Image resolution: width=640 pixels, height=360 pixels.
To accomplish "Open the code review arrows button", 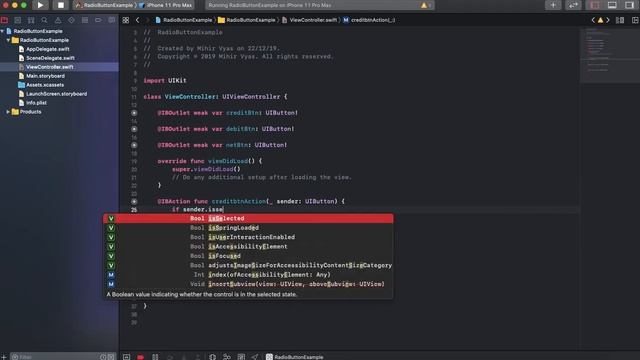I will tap(573, 5).
